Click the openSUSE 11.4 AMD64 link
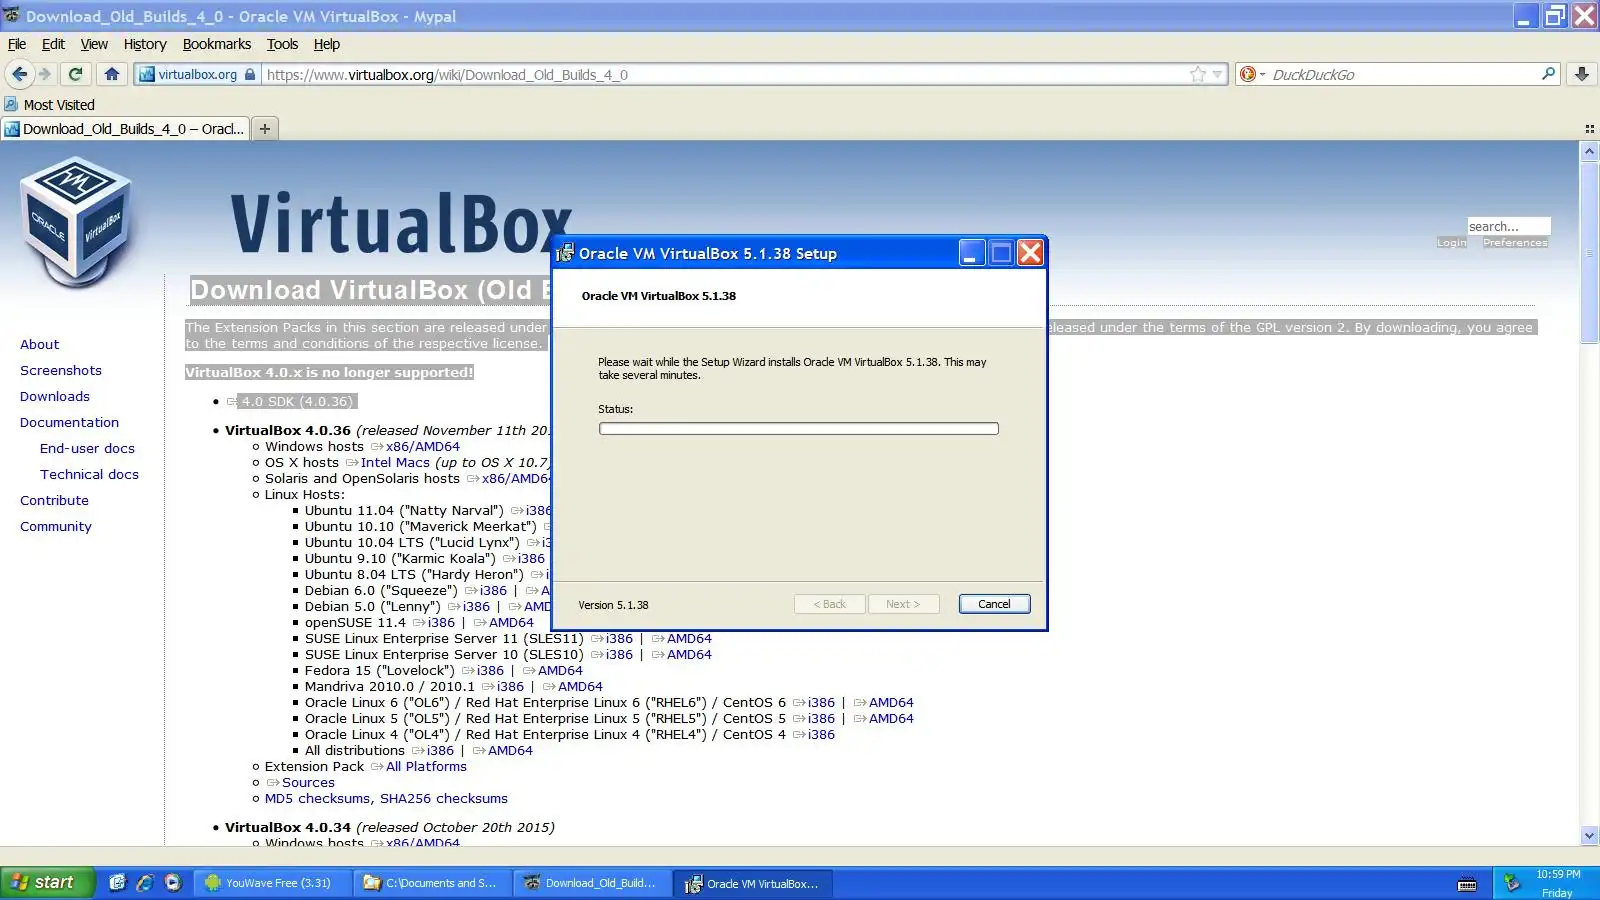This screenshot has height=900, width=1600. click(511, 622)
